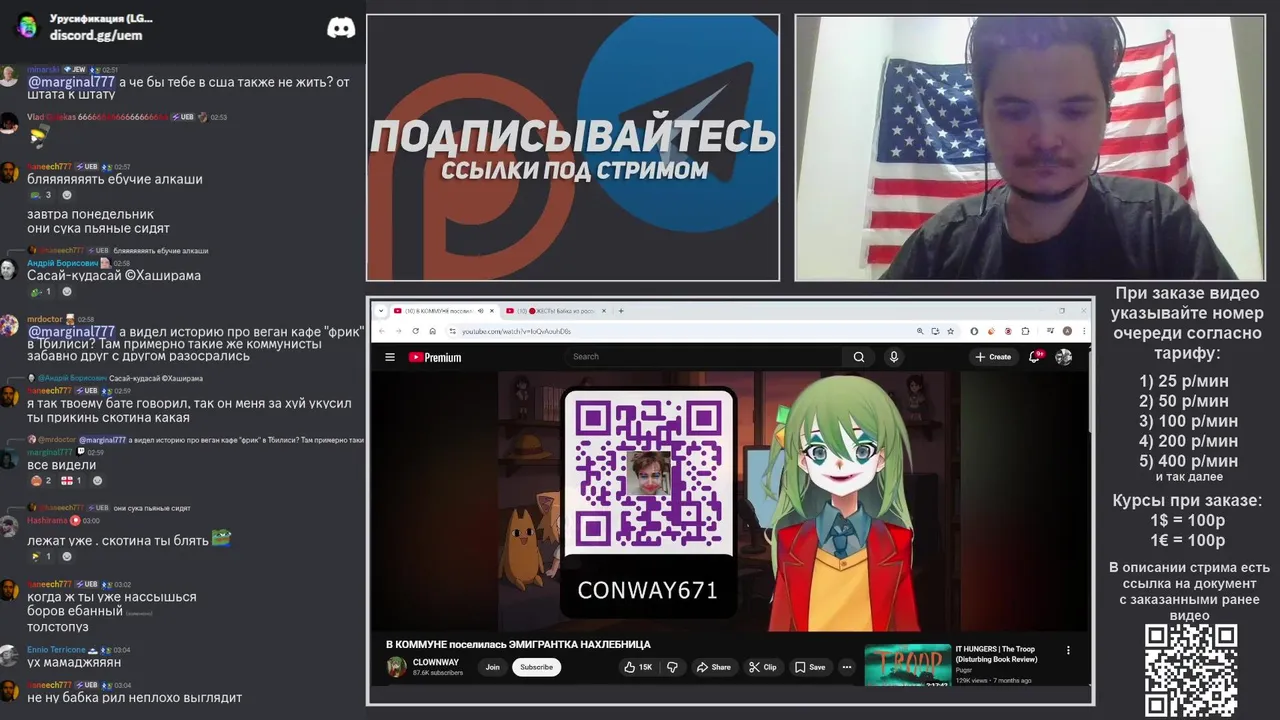Click the Save button
Viewport: 1280px width, 720px height.
point(810,667)
